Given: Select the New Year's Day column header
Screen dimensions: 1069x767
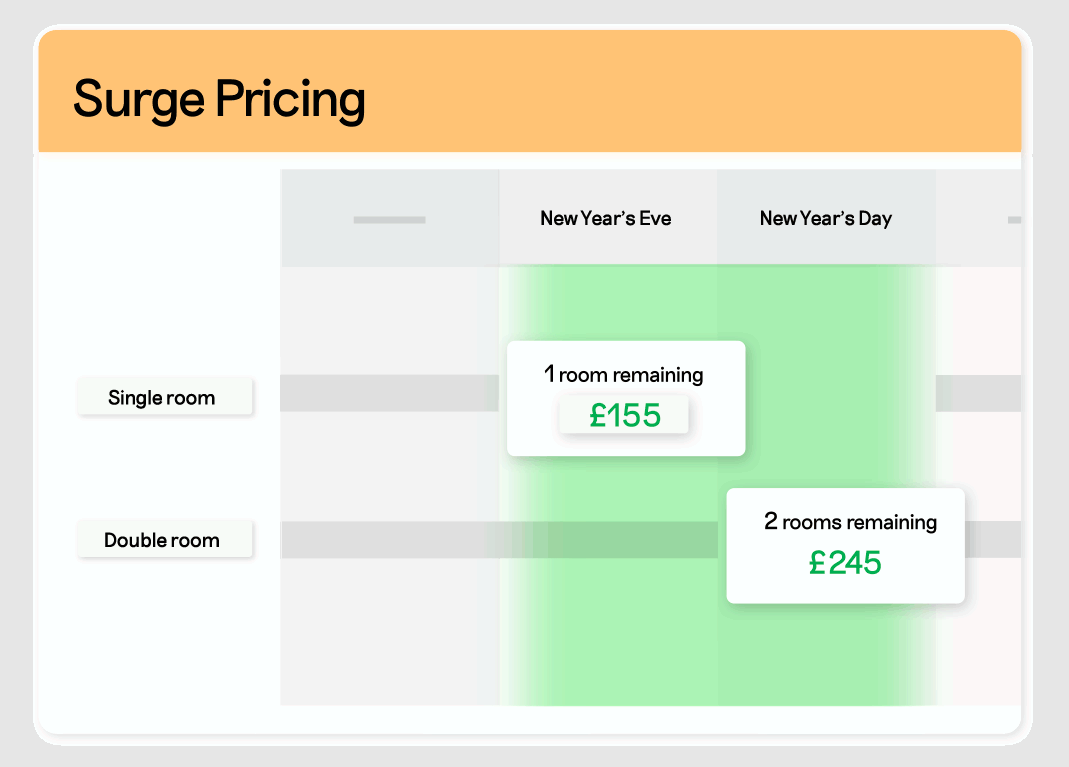Looking at the screenshot, I should 825,218.
